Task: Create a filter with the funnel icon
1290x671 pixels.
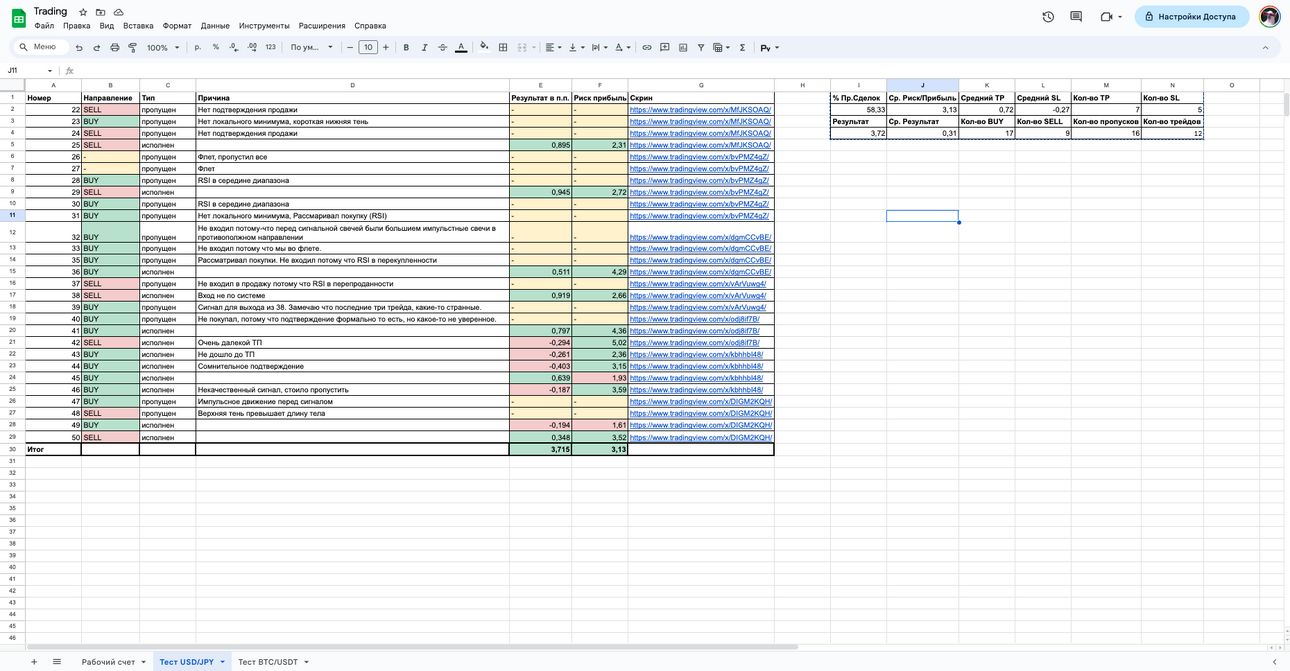Action: pos(701,47)
